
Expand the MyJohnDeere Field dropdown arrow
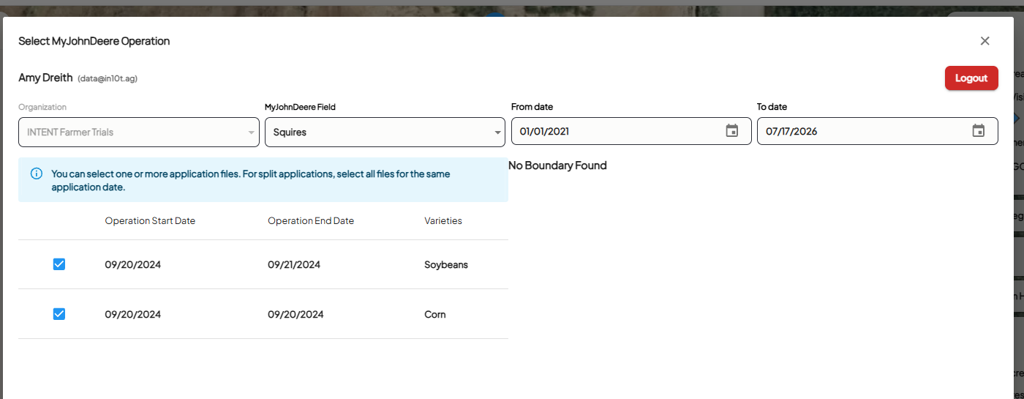[x=498, y=133]
